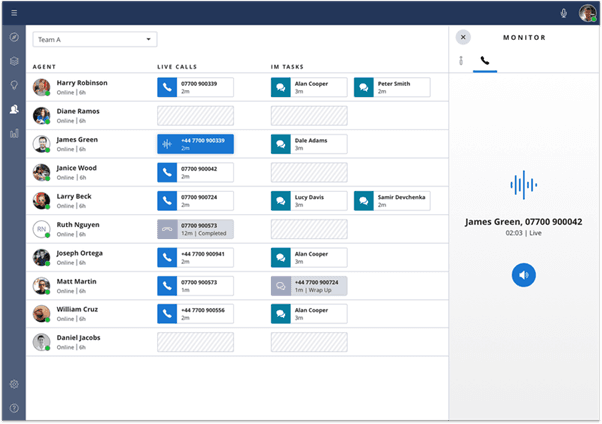This screenshot has width=602, height=424.
Task: Open Peter Smith IM task
Action: point(392,87)
